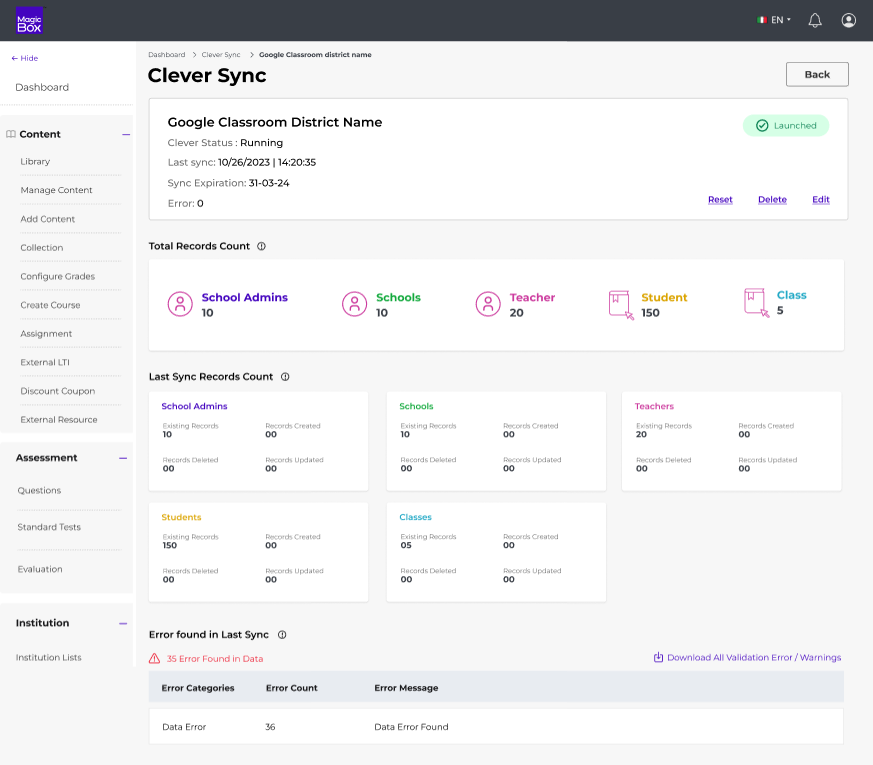Viewport: 873px width, 765px height.
Task: Open Collection in the sidebar
Action: coord(42,248)
